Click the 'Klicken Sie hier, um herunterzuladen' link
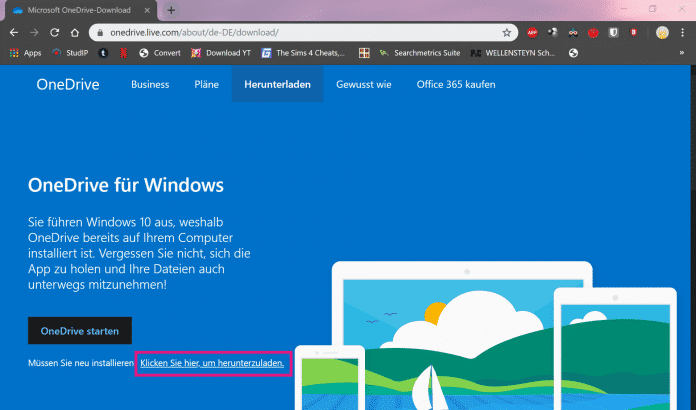The image size is (696, 410). [x=212, y=364]
